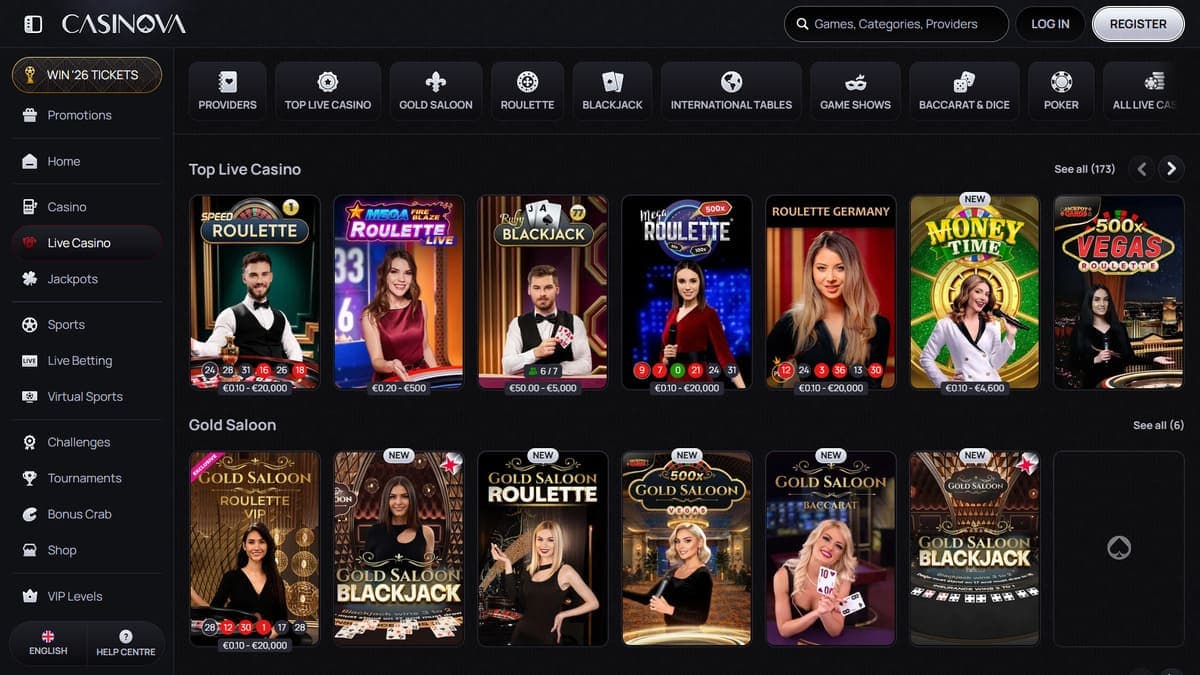Click See all (173) link
Image resolution: width=1200 pixels, height=675 pixels.
point(1084,169)
